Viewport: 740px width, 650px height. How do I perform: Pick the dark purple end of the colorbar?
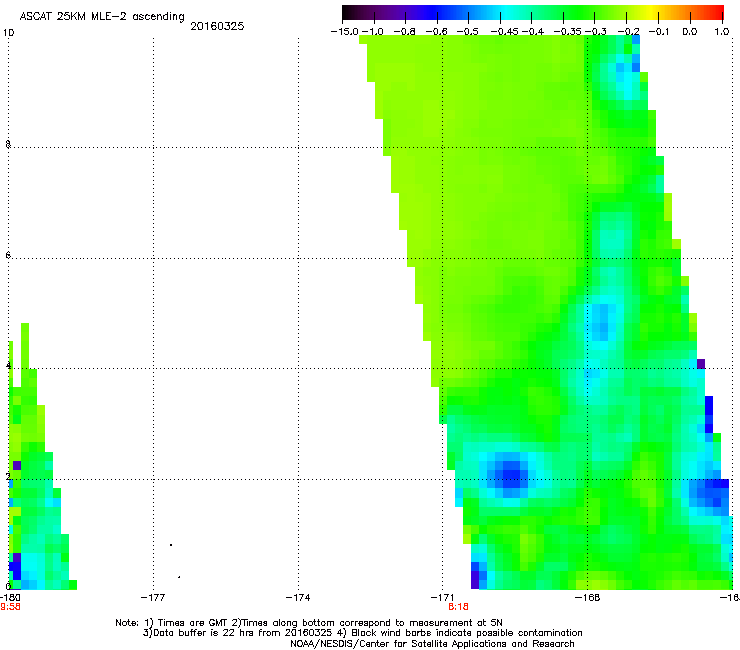click(349, 12)
